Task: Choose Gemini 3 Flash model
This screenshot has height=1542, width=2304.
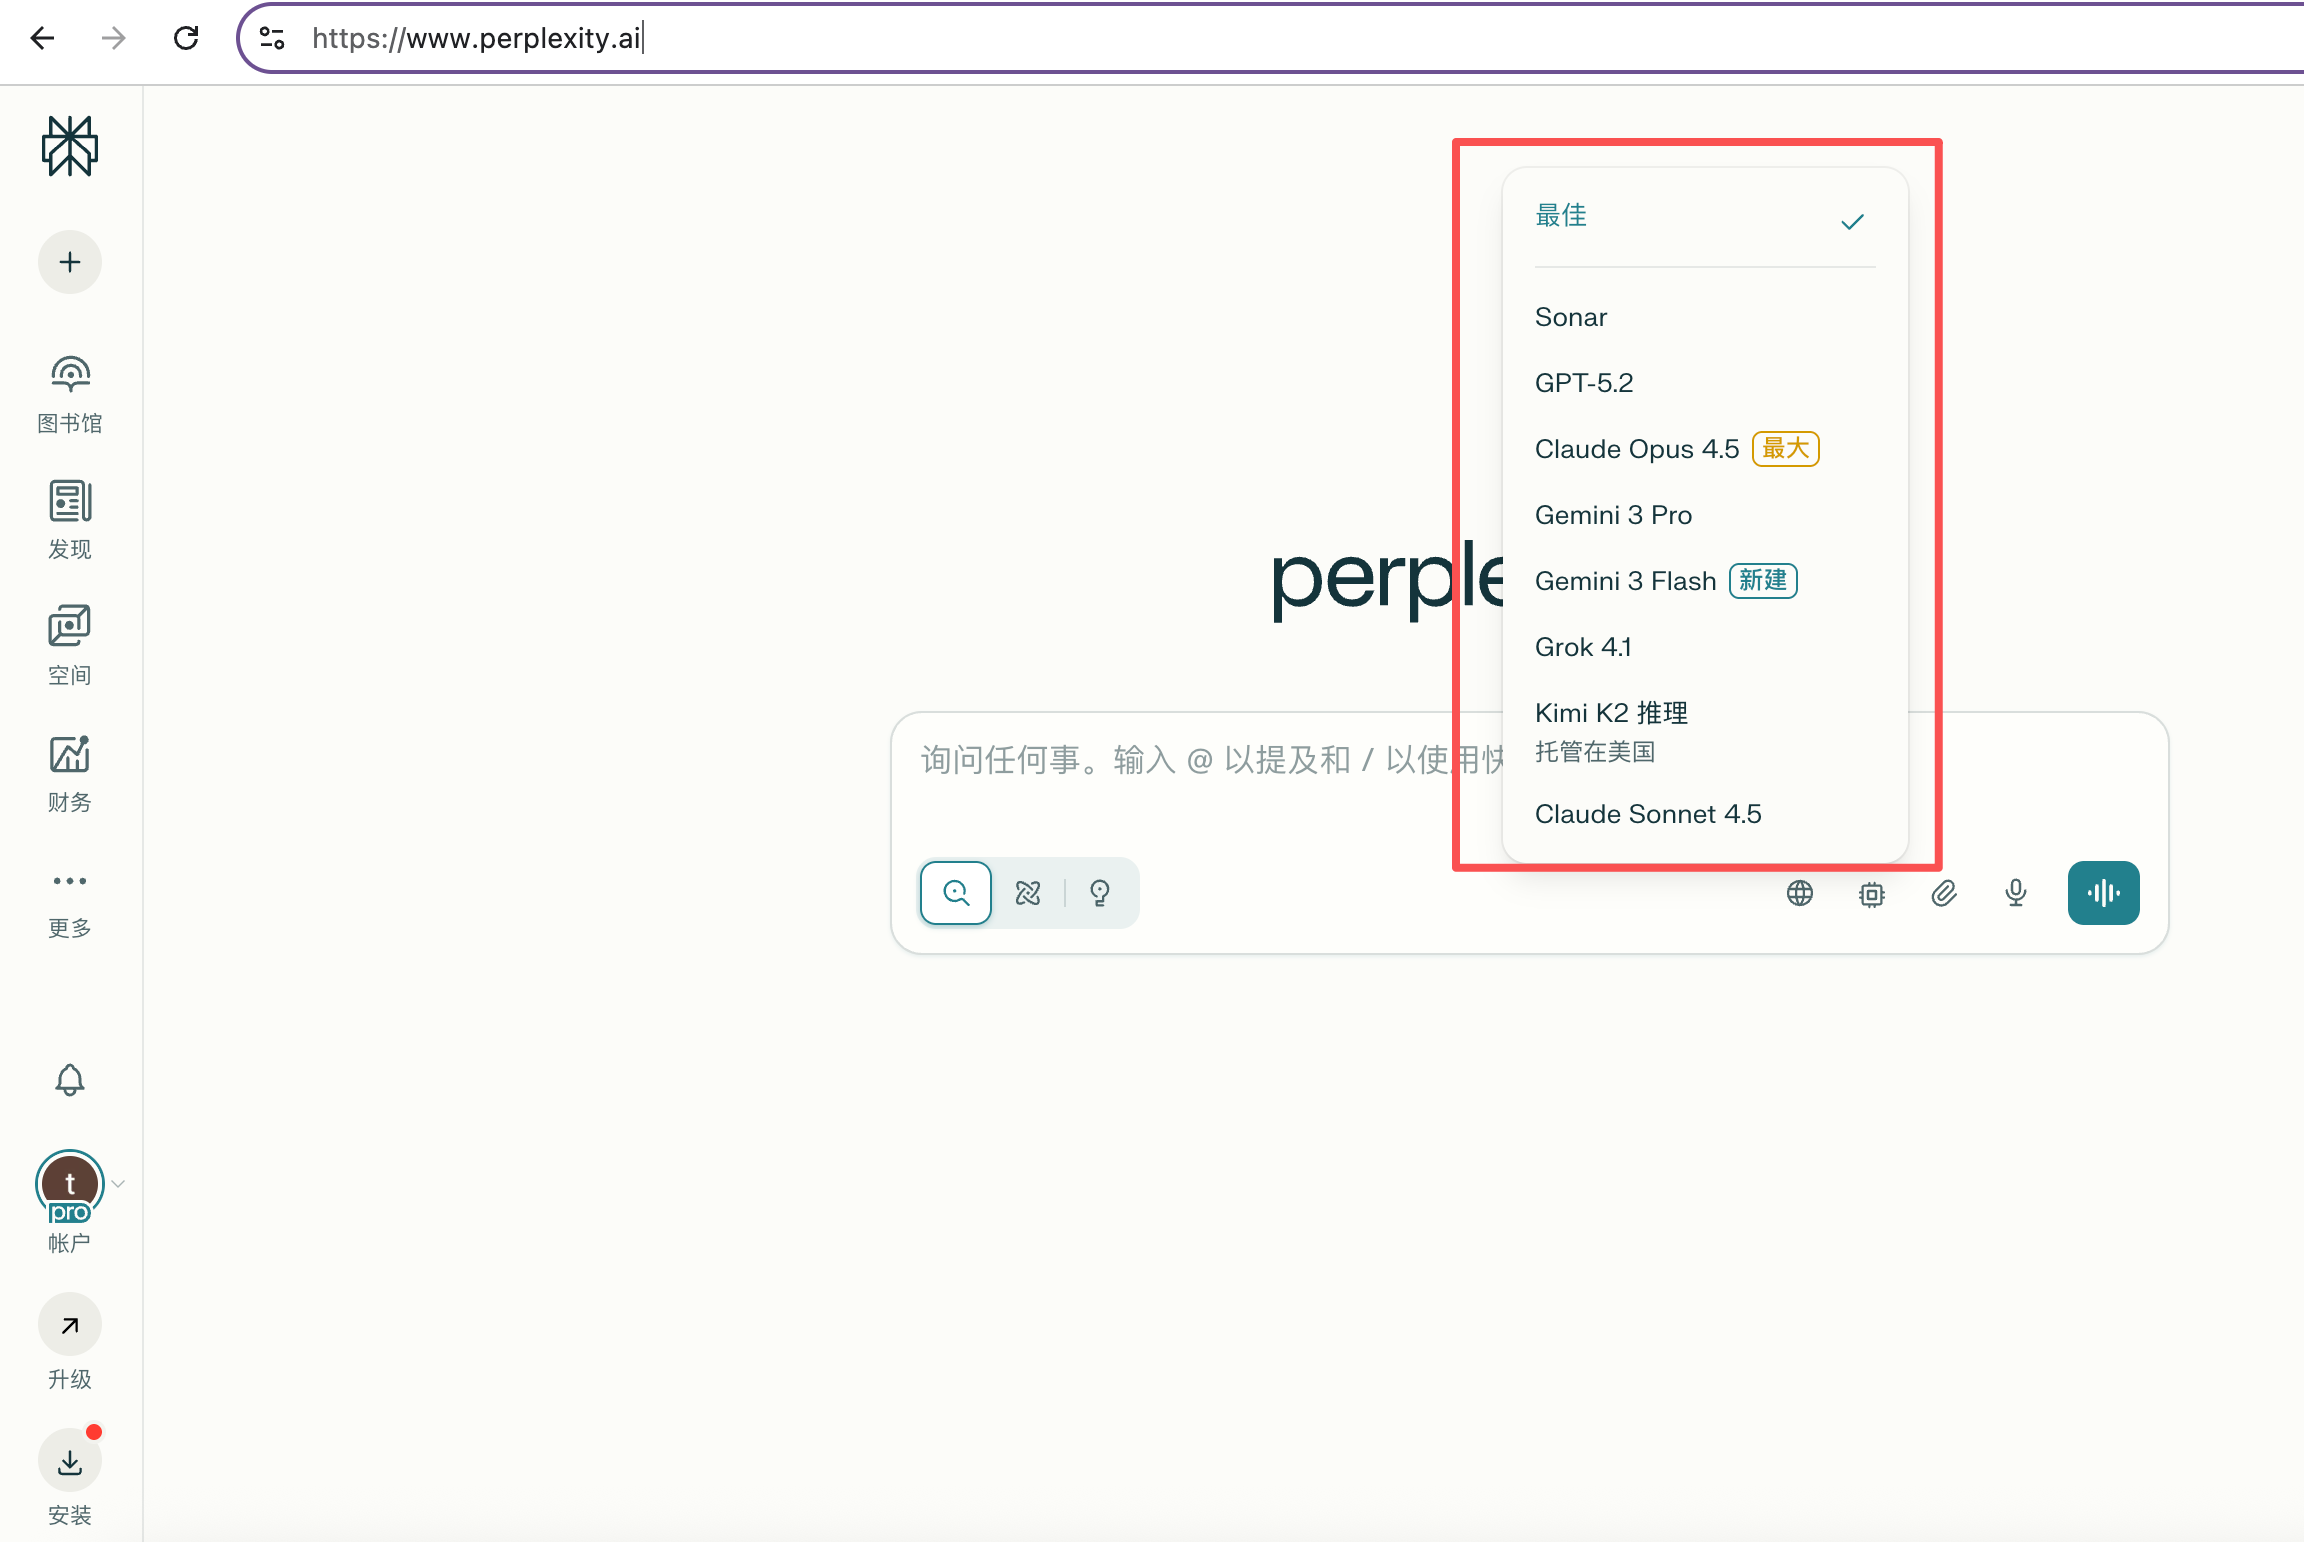Action: pos(1705,581)
